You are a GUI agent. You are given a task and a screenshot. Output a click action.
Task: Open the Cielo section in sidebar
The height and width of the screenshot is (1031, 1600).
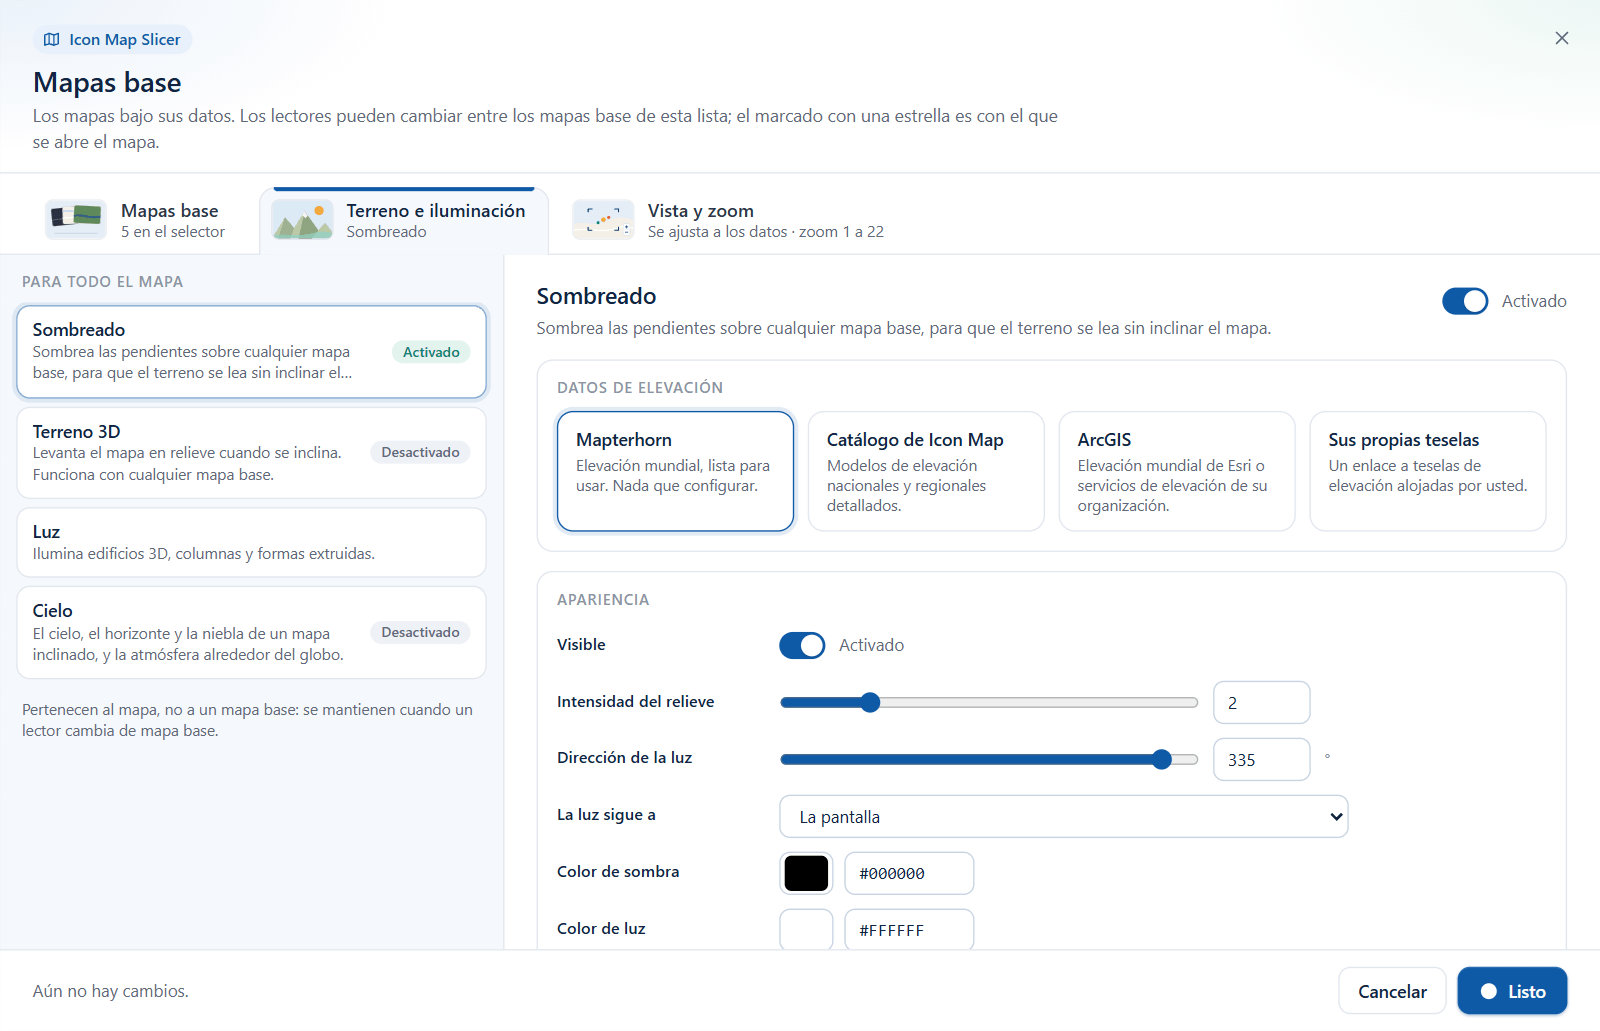click(251, 632)
